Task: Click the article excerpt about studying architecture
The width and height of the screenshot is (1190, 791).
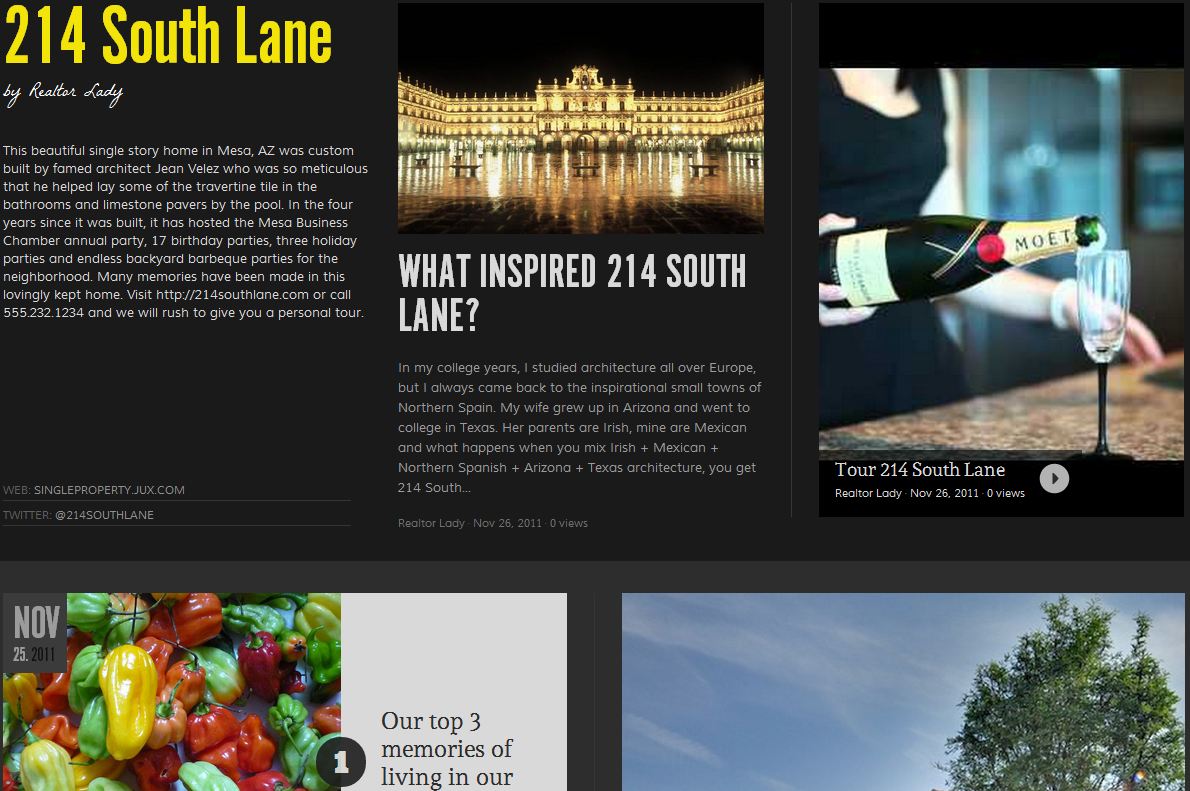Action: (x=580, y=427)
